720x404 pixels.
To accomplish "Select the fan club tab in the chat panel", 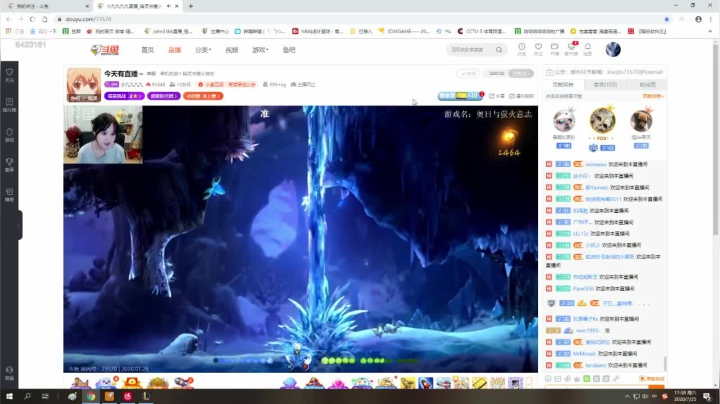I will (x=647, y=84).
